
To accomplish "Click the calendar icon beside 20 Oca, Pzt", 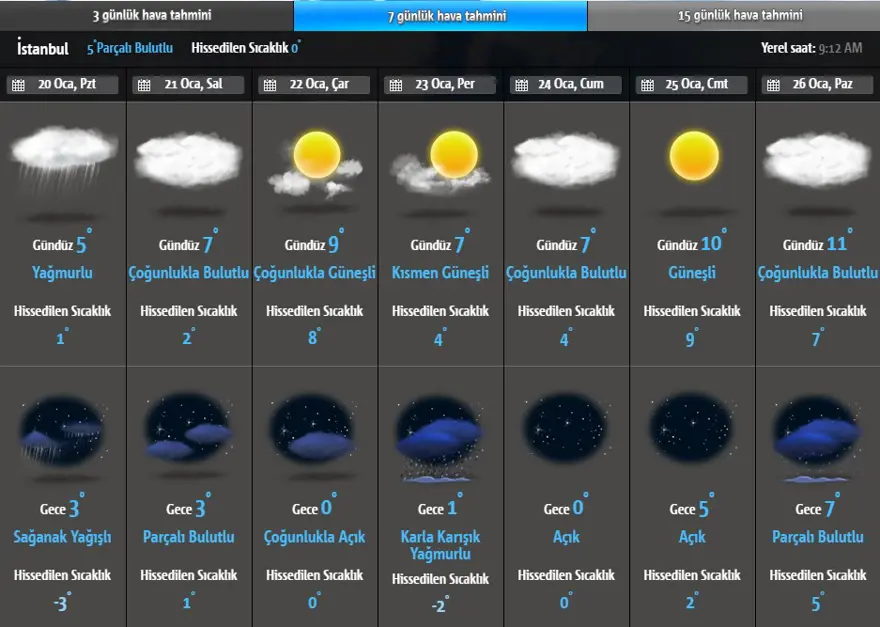I will pos(18,86).
